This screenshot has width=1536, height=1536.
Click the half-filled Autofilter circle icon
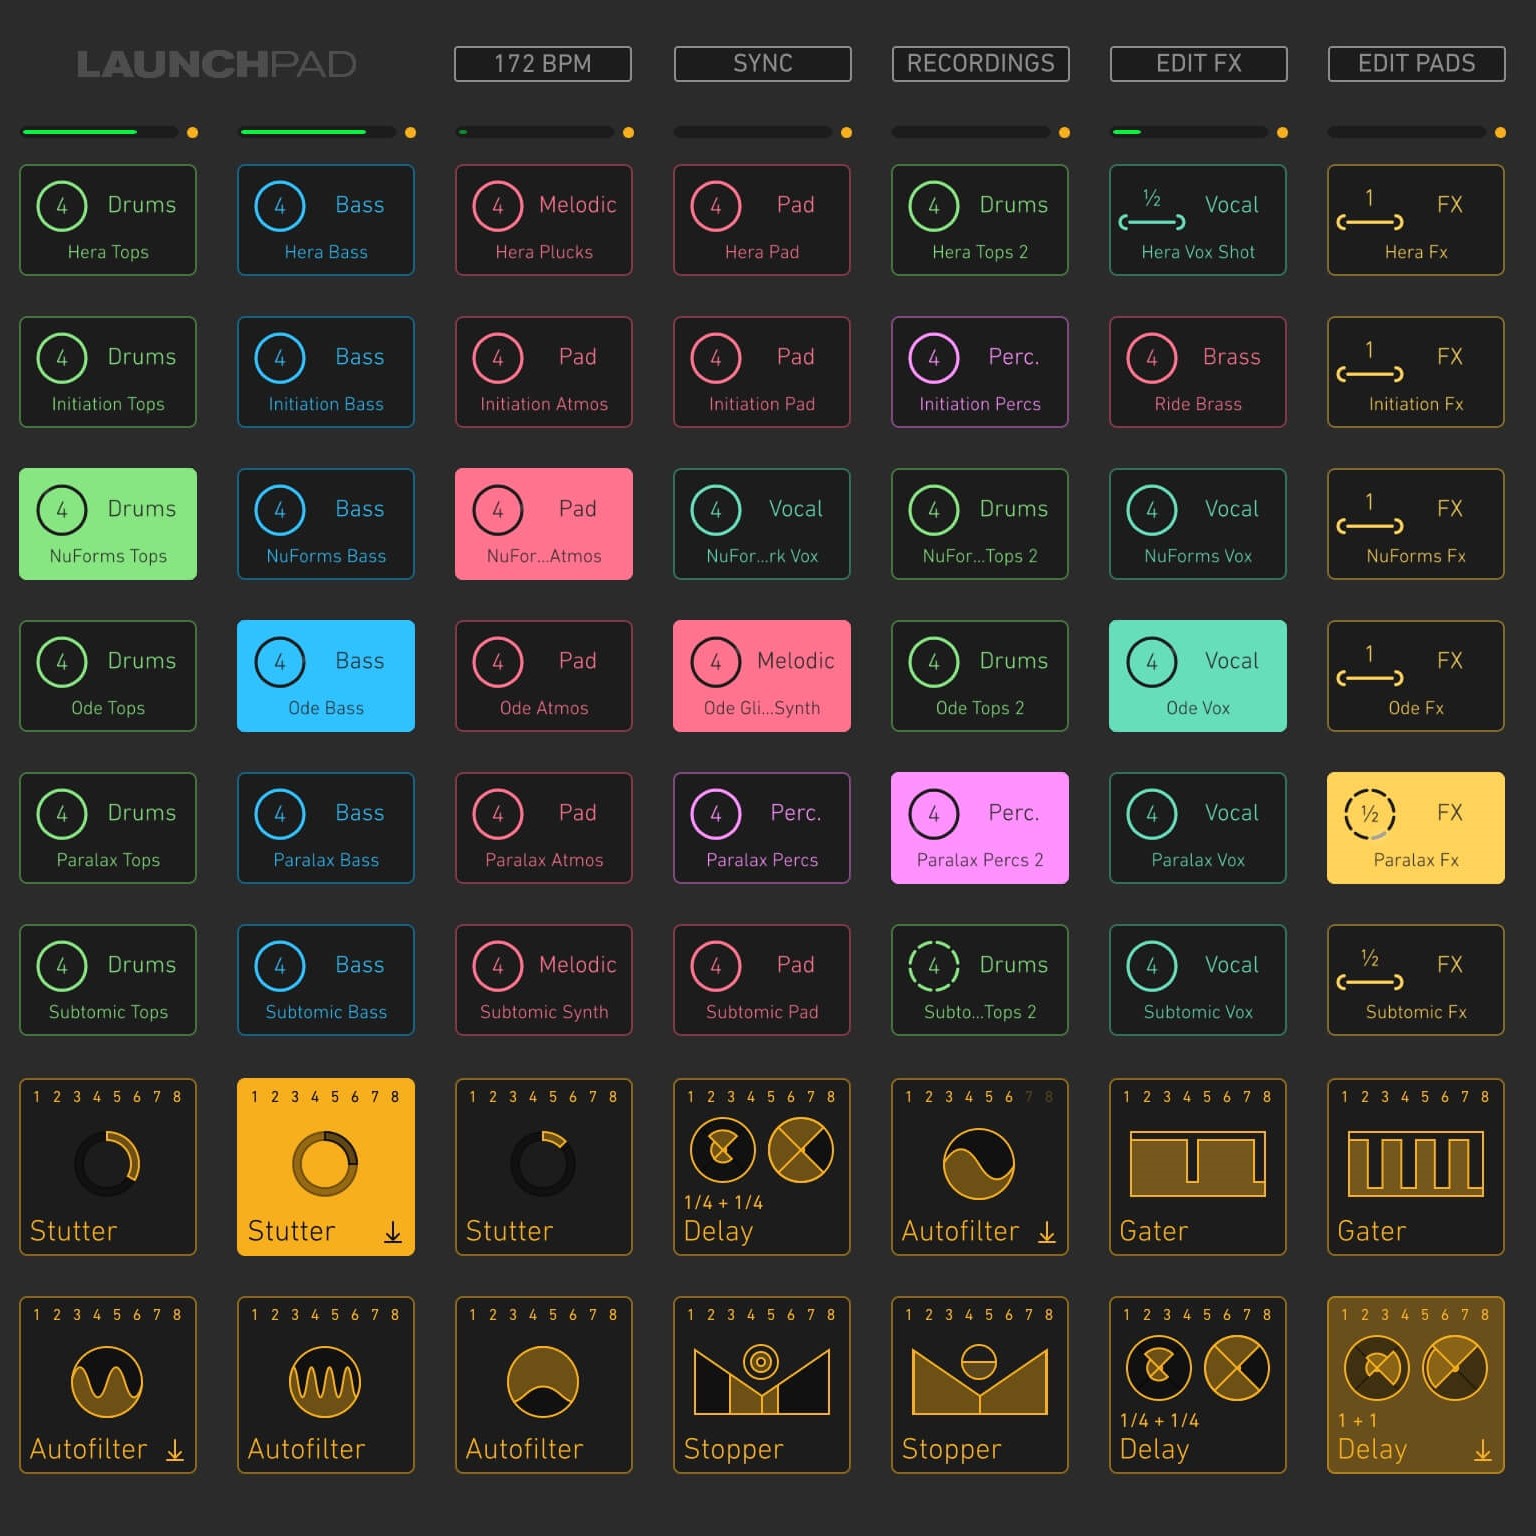click(x=543, y=1382)
